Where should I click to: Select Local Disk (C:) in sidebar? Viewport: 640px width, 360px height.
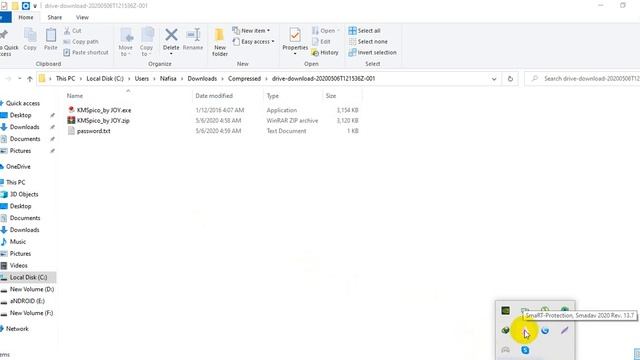(x=28, y=277)
